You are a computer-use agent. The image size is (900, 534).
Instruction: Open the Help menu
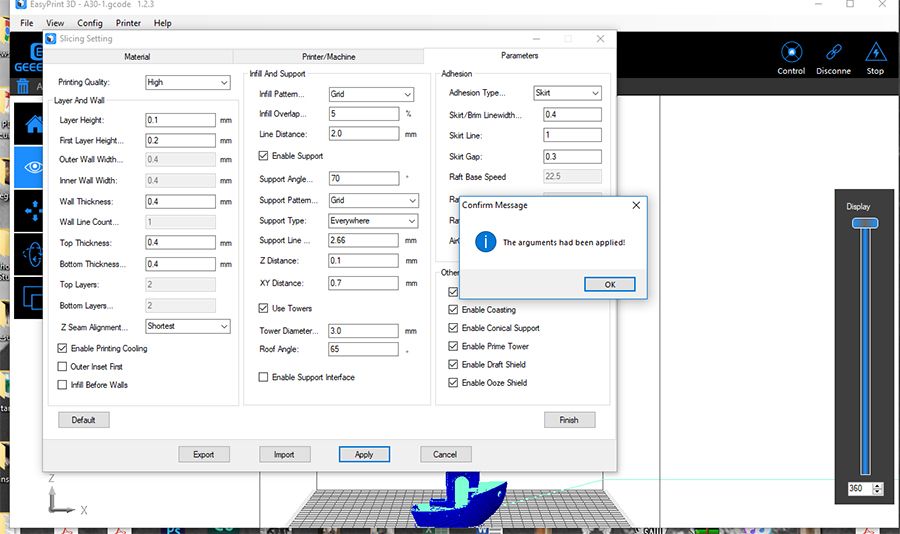tap(162, 23)
